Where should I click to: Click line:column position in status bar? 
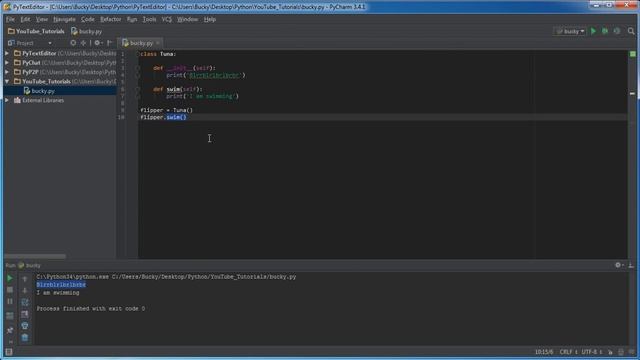click(x=544, y=352)
